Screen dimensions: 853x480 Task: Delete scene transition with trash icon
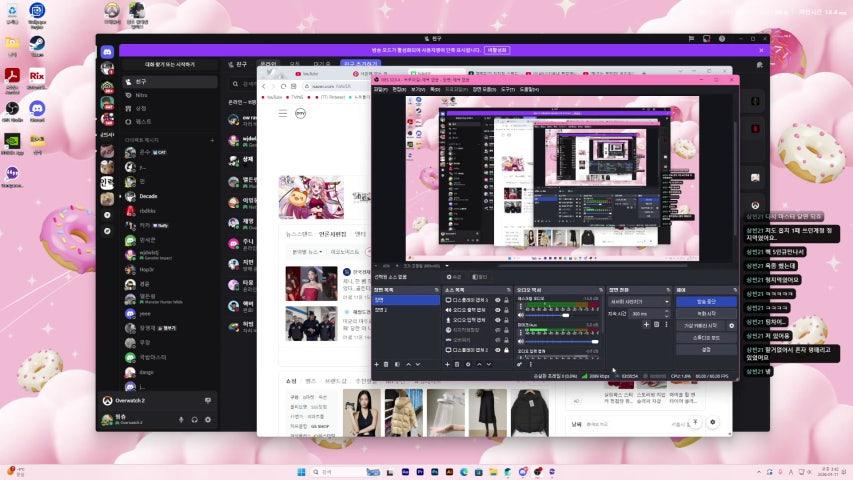[656, 325]
